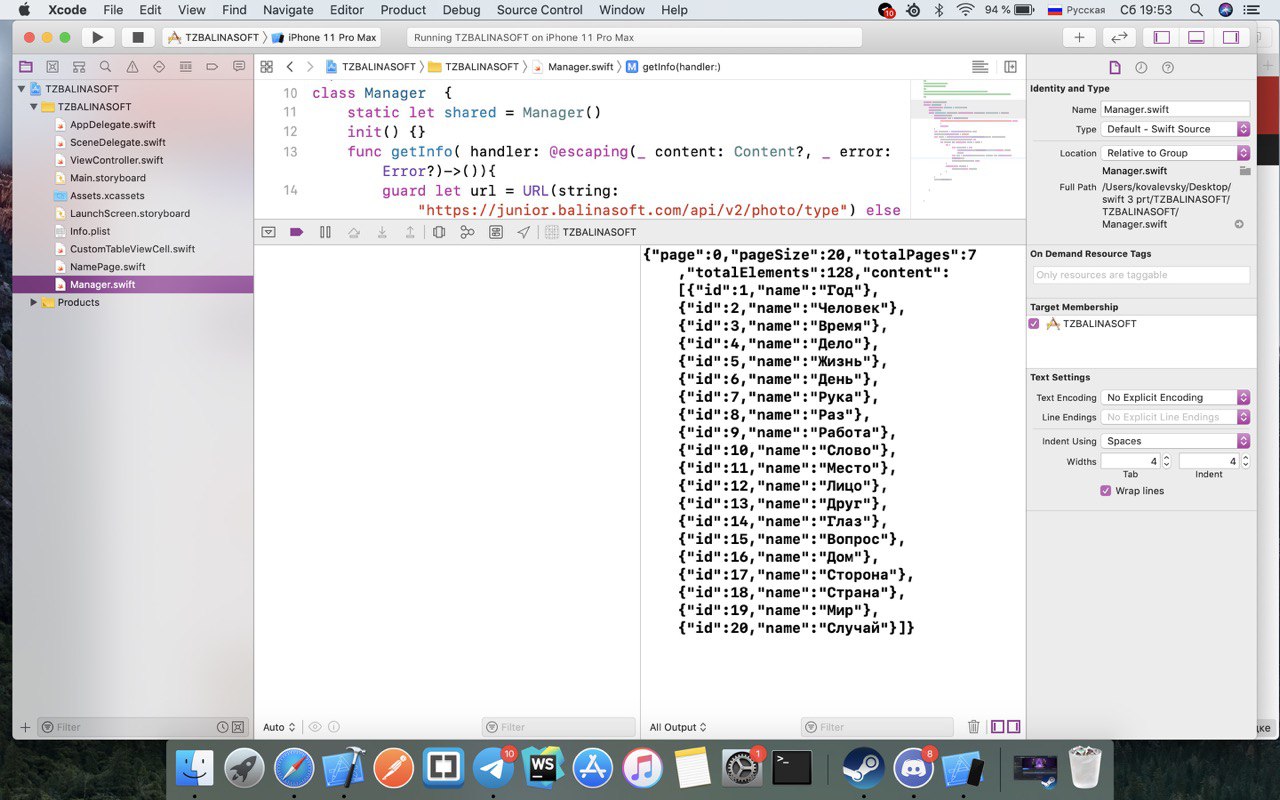Show the Project navigator tab icon
Image resolution: width=1280 pixels, height=800 pixels.
(x=26, y=67)
